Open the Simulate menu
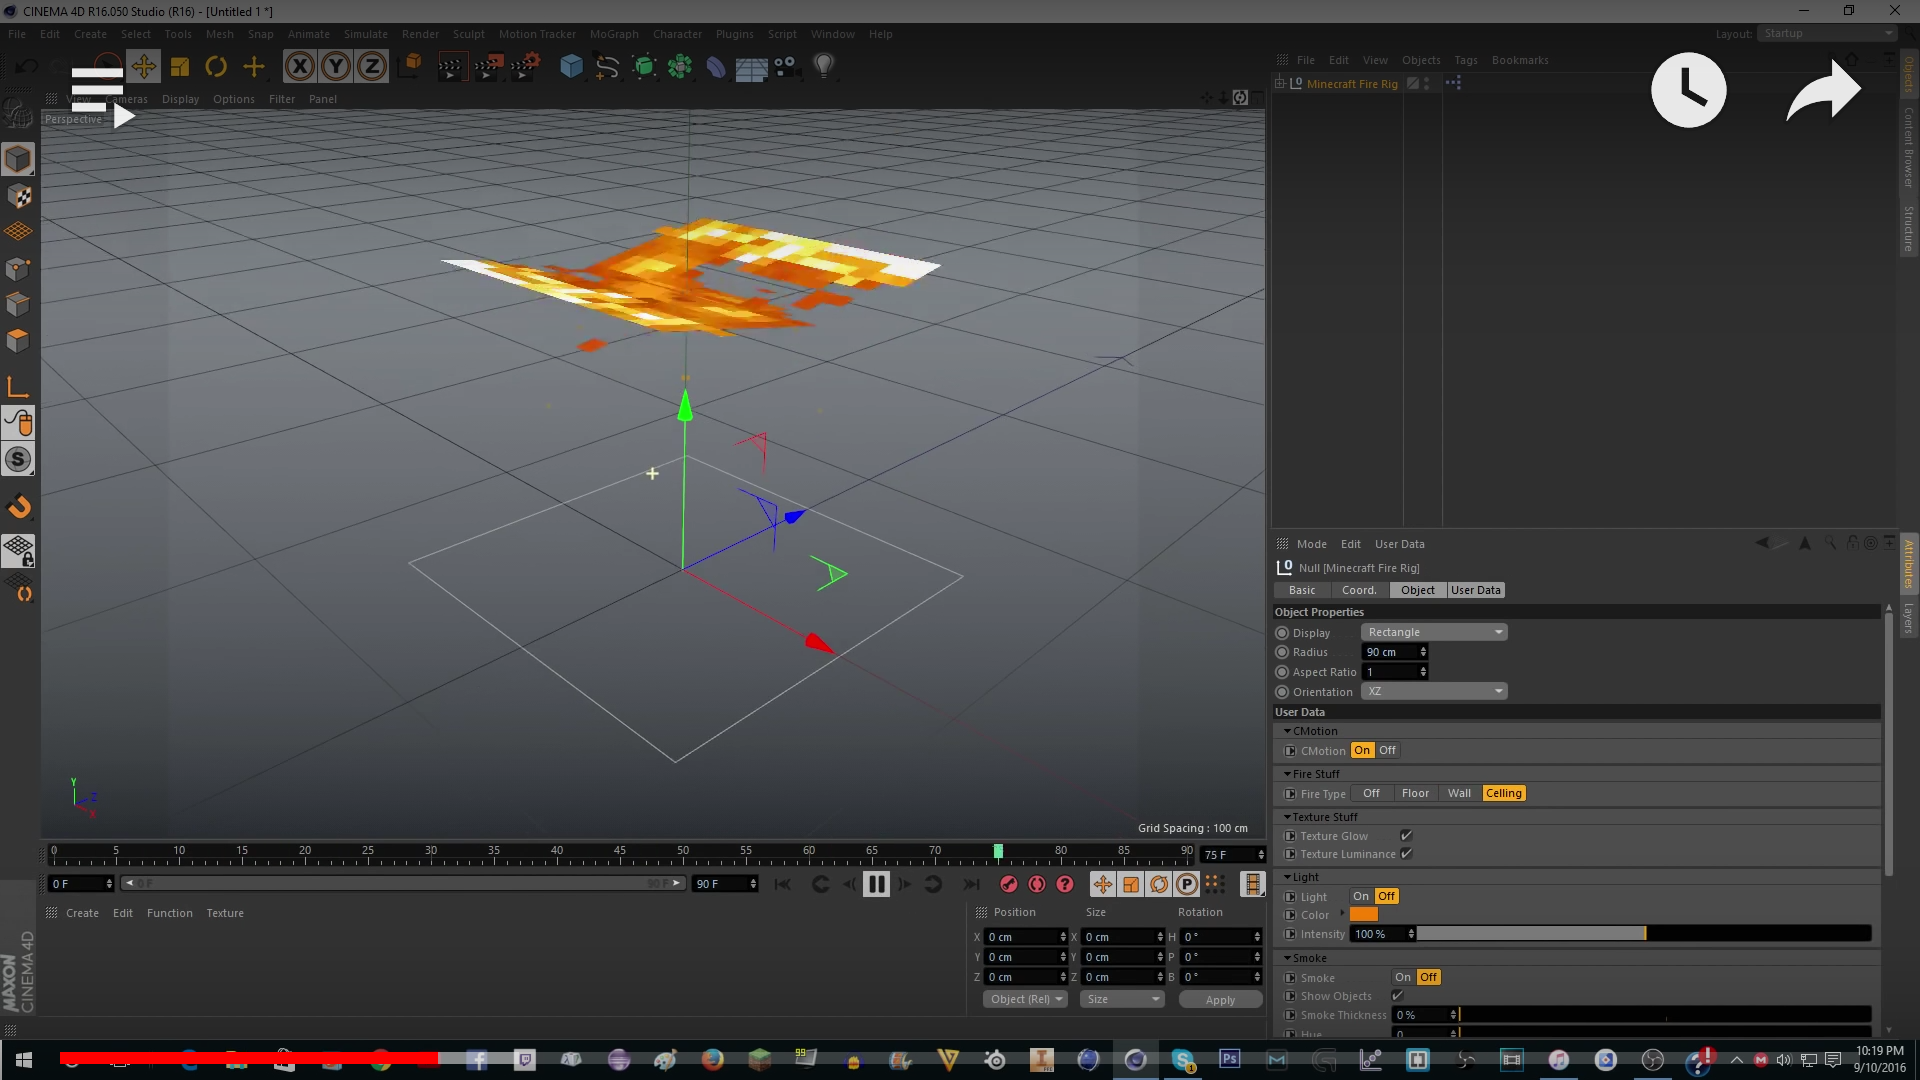This screenshot has height=1080, width=1920. tap(365, 34)
